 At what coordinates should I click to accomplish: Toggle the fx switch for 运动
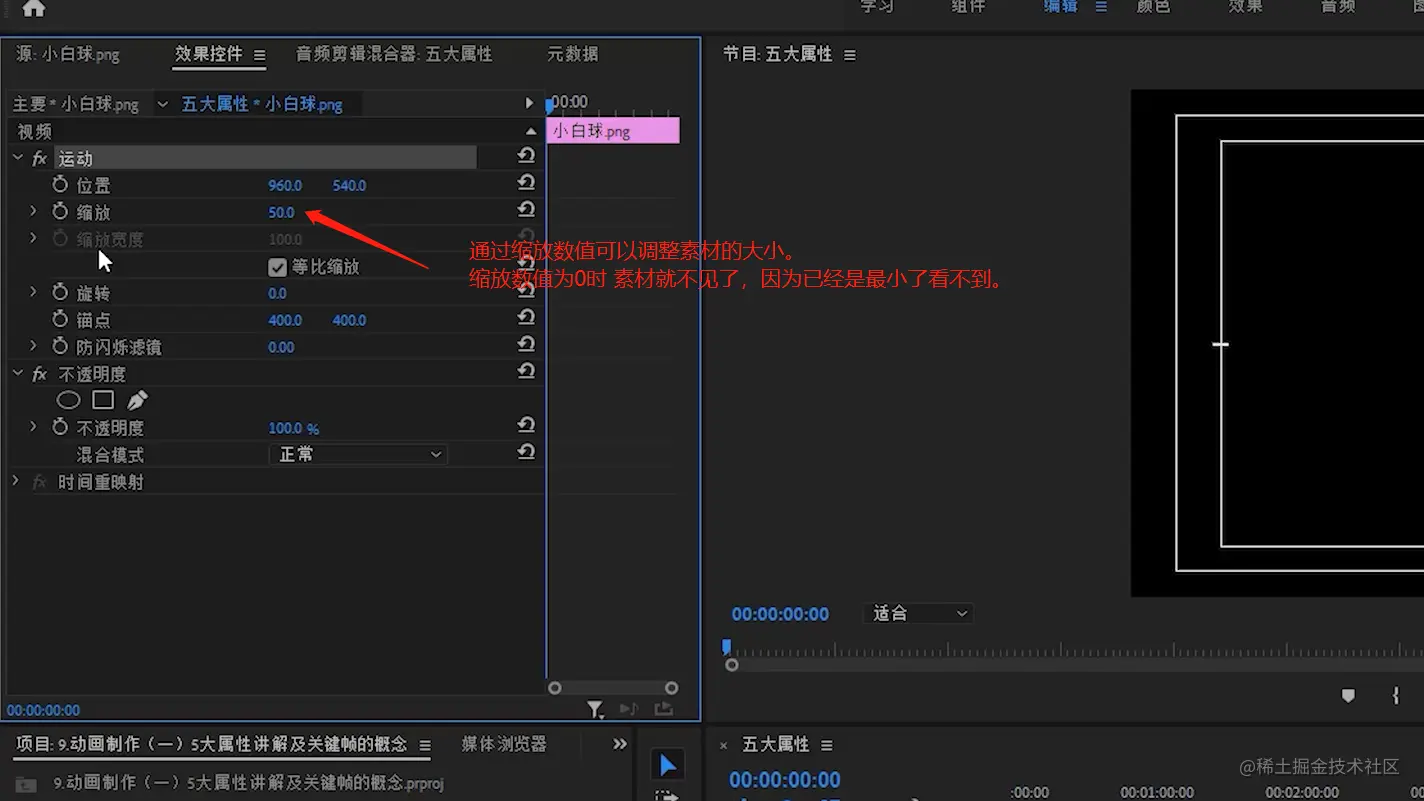[x=39, y=158]
